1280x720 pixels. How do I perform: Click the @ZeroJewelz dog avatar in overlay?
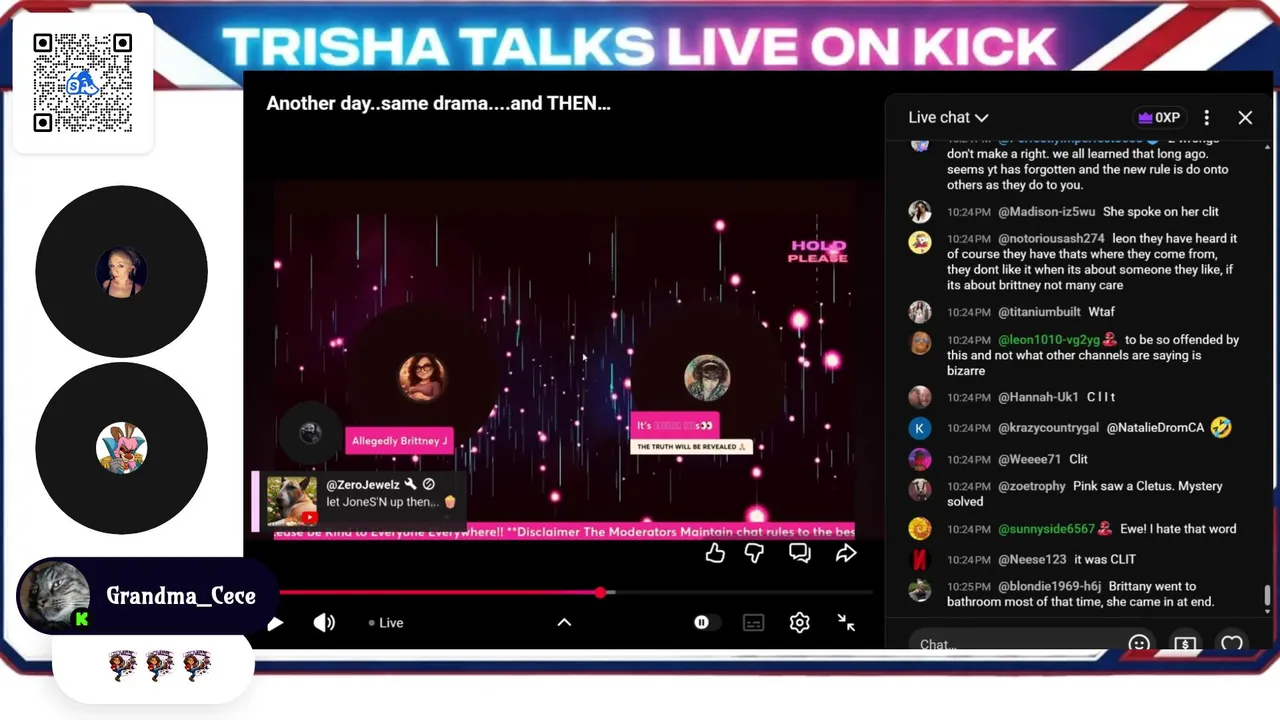[x=292, y=500]
